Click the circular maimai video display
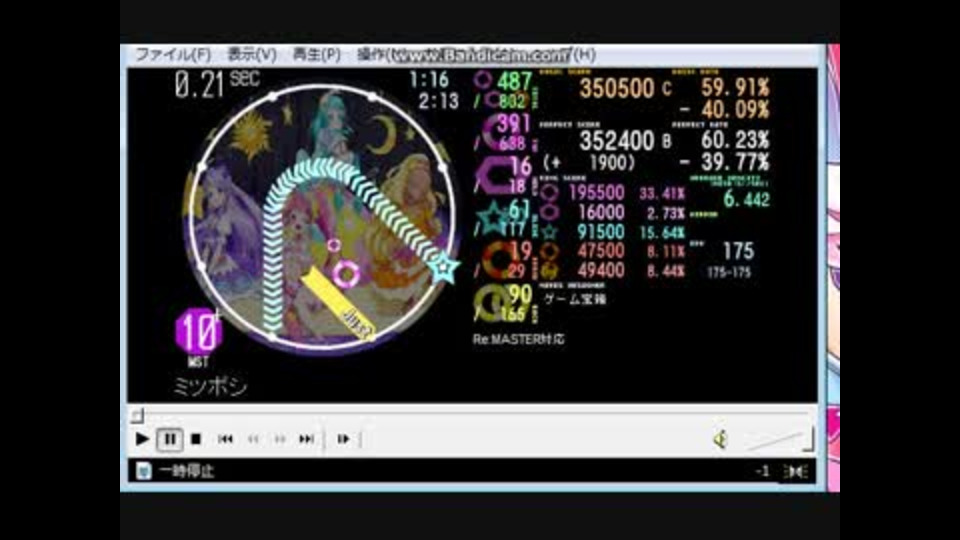The width and height of the screenshot is (960, 540). click(x=321, y=219)
